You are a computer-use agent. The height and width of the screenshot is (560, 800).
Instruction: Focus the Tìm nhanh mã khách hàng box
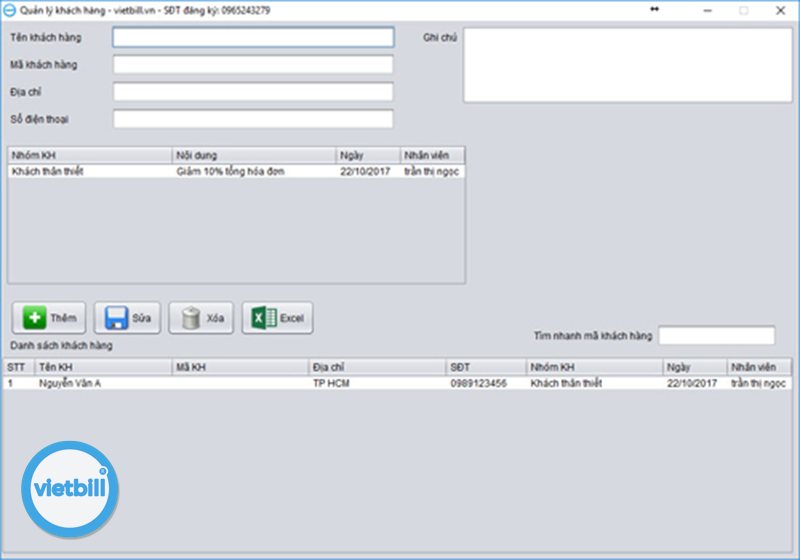[x=716, y=336]
